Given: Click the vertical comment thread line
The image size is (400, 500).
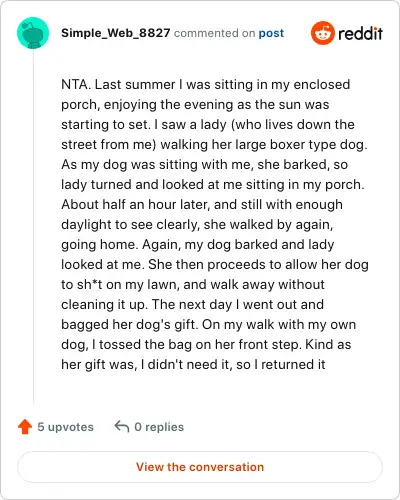Looking at the screenshot, I should pyautogui.click(x=33, y=226).
